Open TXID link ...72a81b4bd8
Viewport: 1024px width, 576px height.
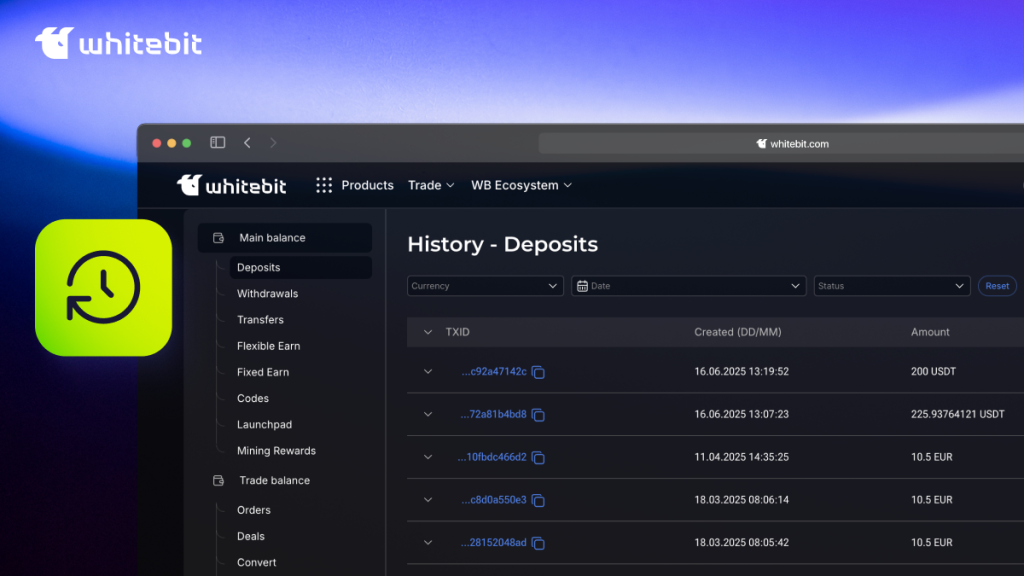493,414
